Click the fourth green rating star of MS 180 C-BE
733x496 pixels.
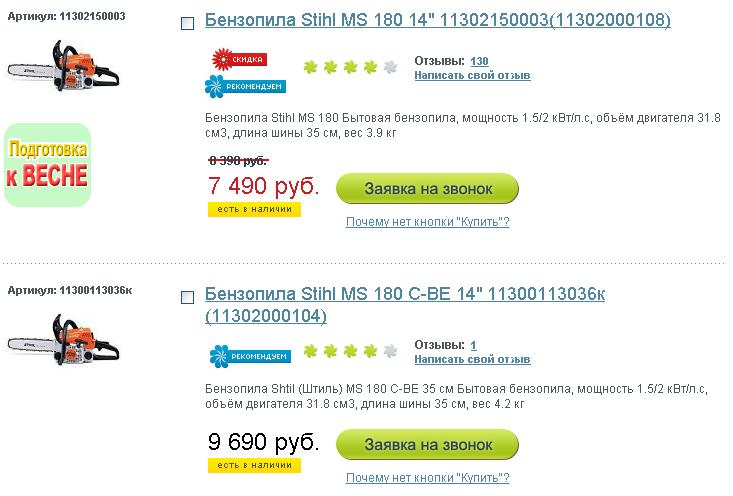[x=370, y=351]
